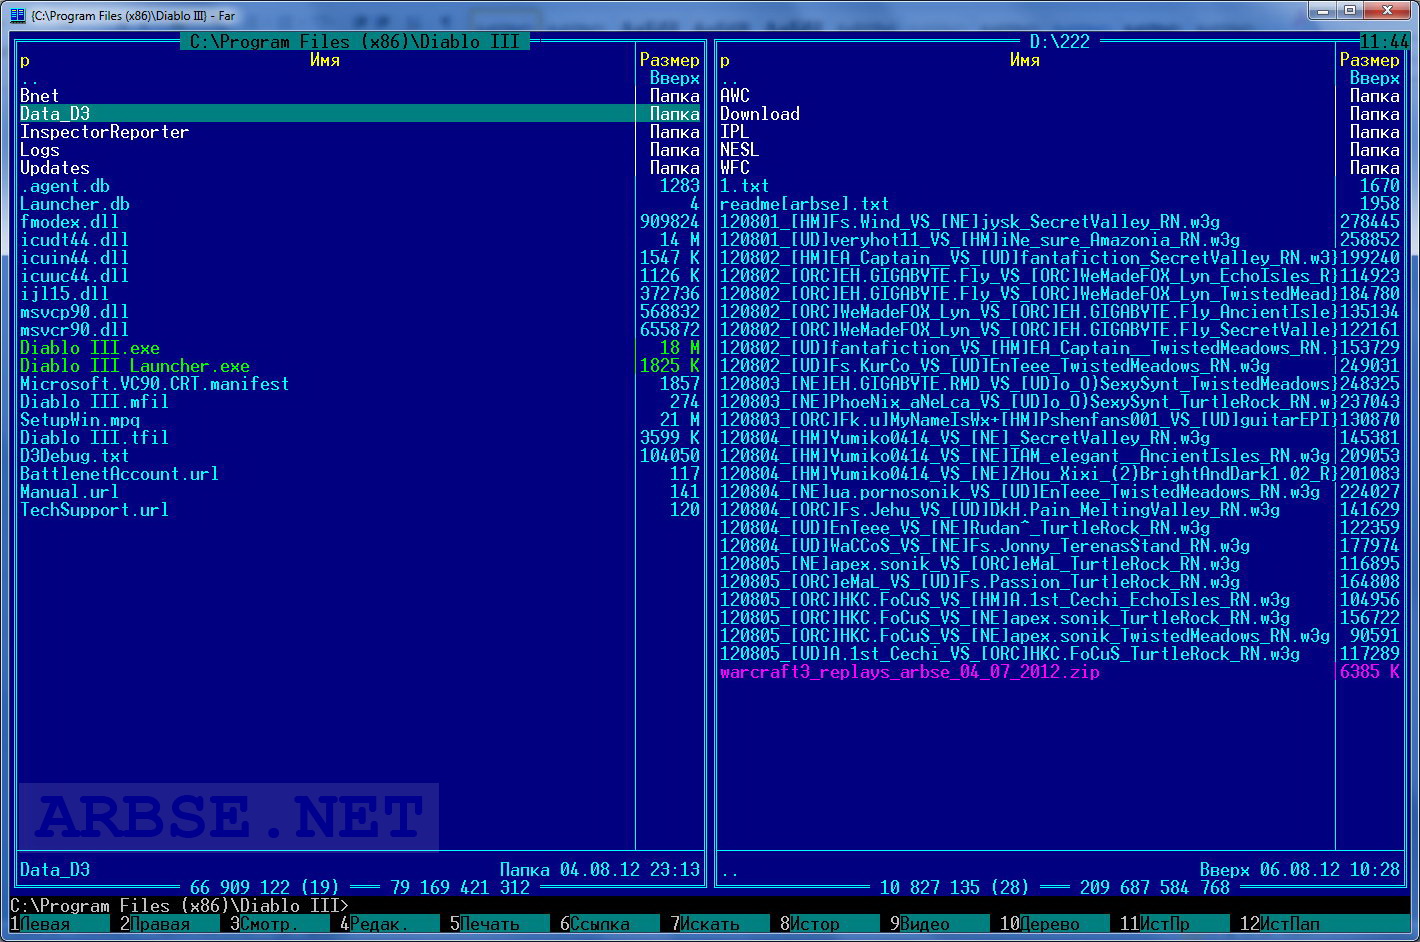This screenshot has height=942, width=1420.
Task: Select Diablo III.exe executable
Action: 90,348
